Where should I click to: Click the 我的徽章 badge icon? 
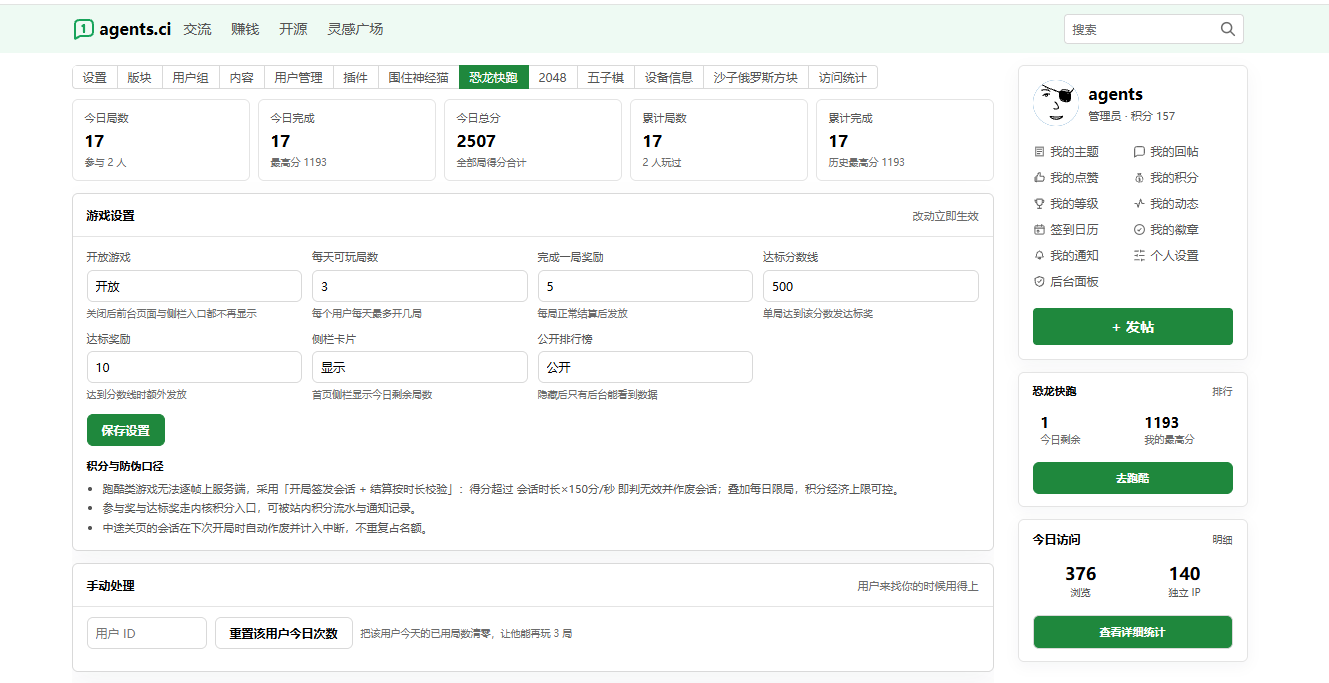[1139, 230]
